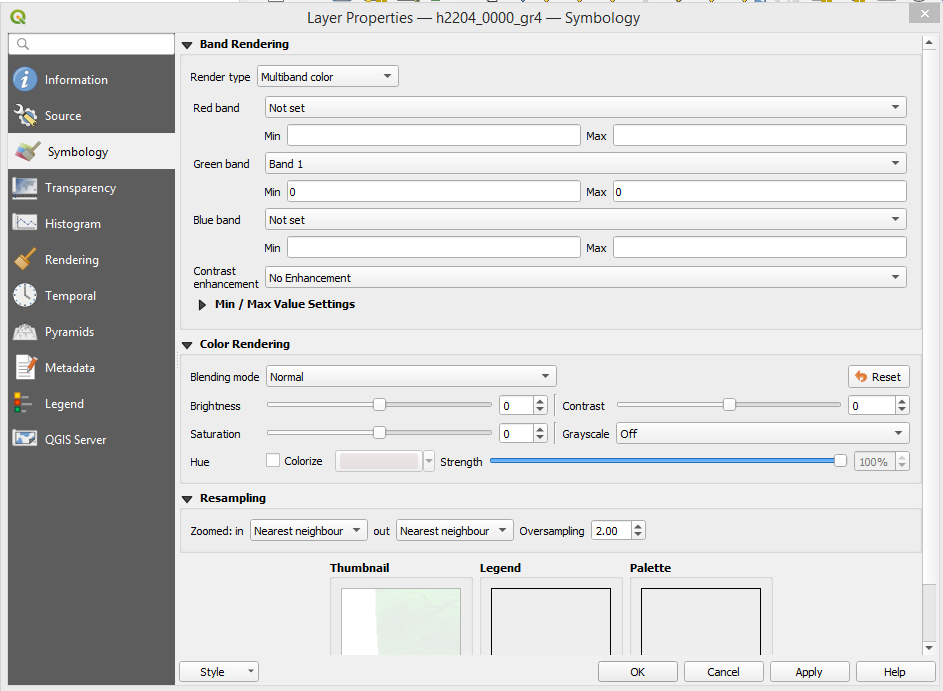
Task: Open the Grayscale dropdown
Action: point(762,434)
